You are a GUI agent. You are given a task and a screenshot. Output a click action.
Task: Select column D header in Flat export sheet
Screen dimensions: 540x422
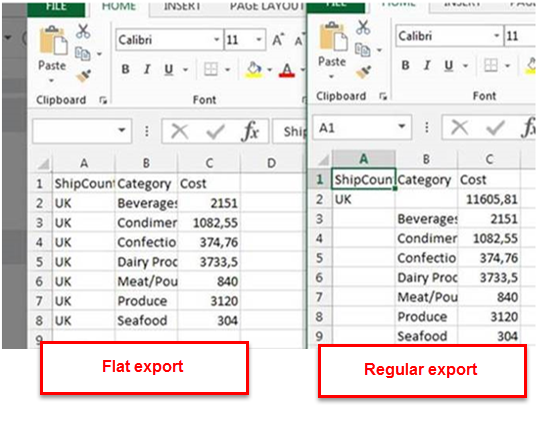click(x=271, y=163)
